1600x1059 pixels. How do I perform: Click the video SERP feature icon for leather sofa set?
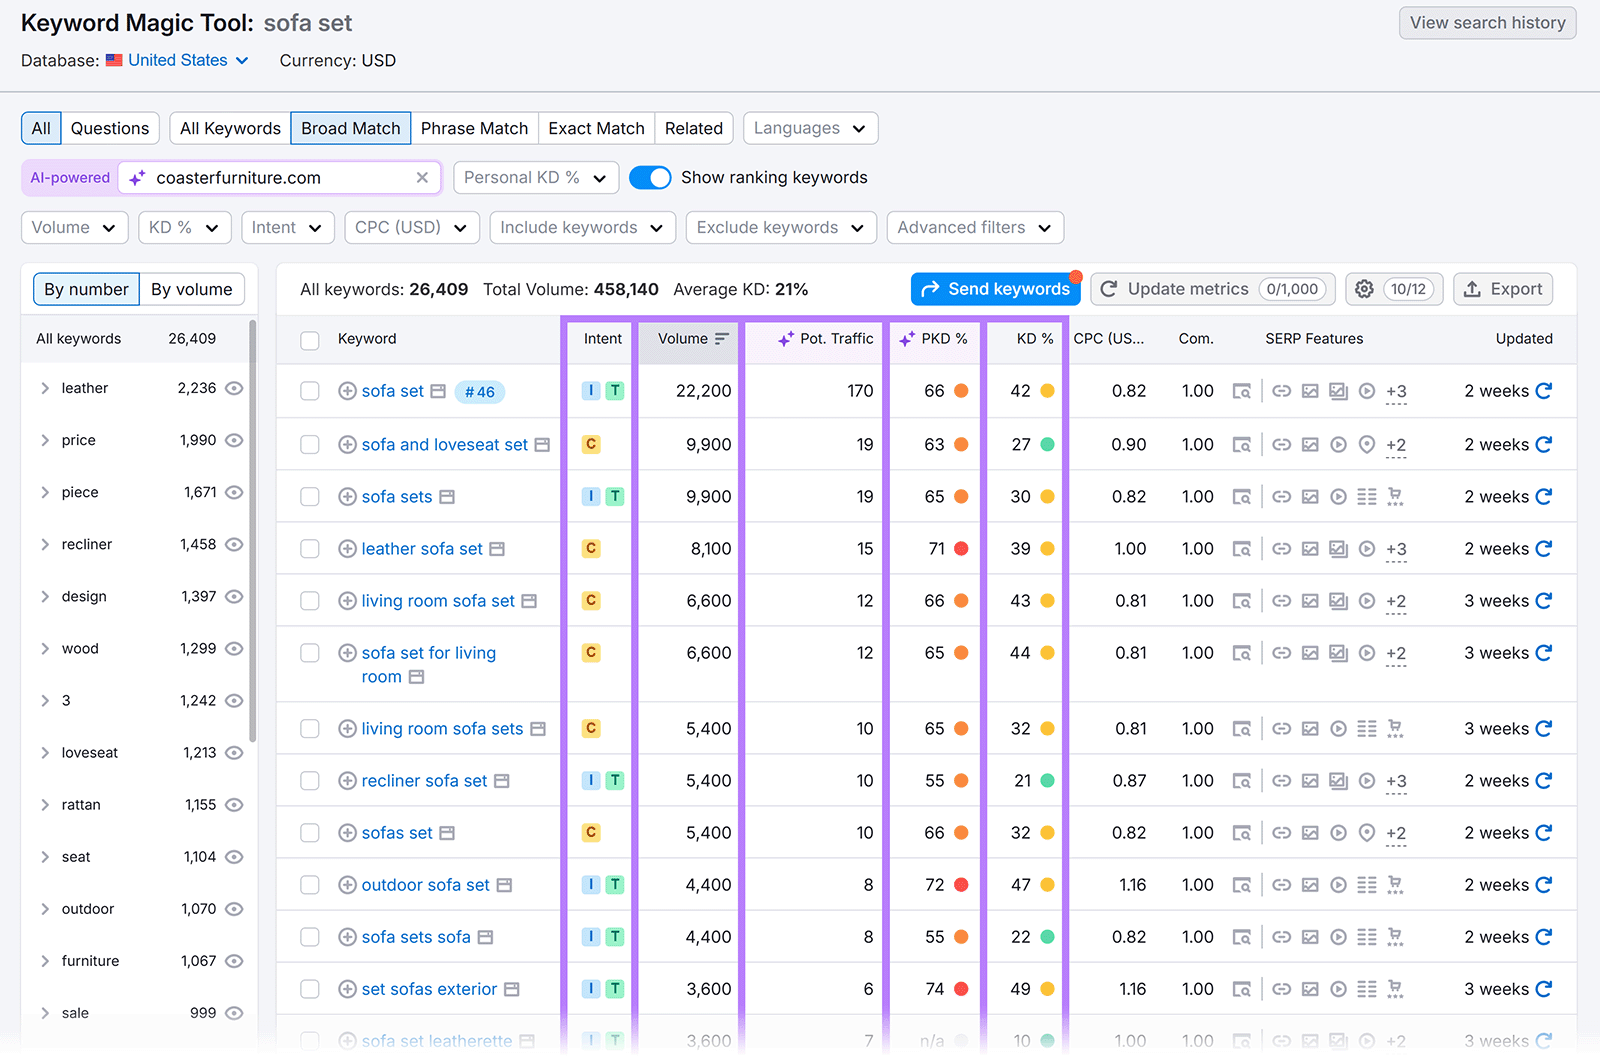tap(1367, 548)
